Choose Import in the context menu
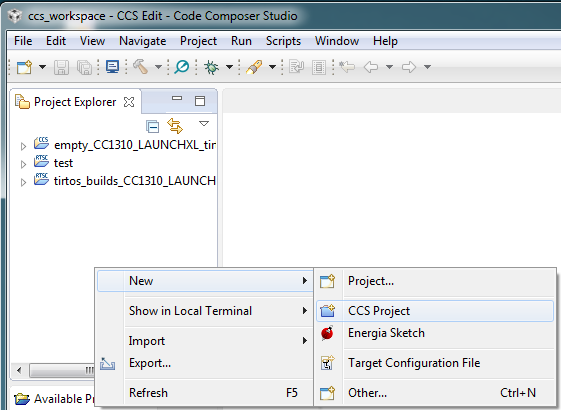This screenshot has height=416, width=565. tap(205, 341)
